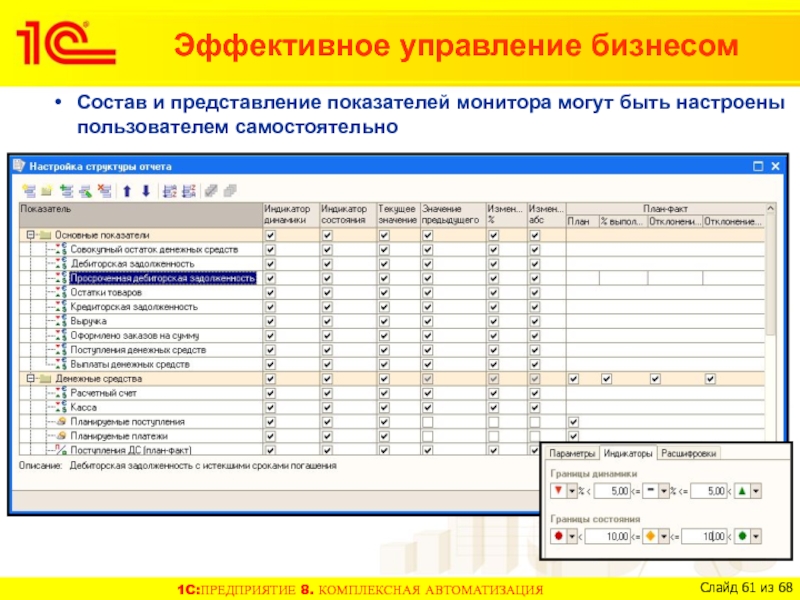Viewport: 800px width, 600px height.
Task: Move the selected row up with the arrow
Action: coord(127,191)
